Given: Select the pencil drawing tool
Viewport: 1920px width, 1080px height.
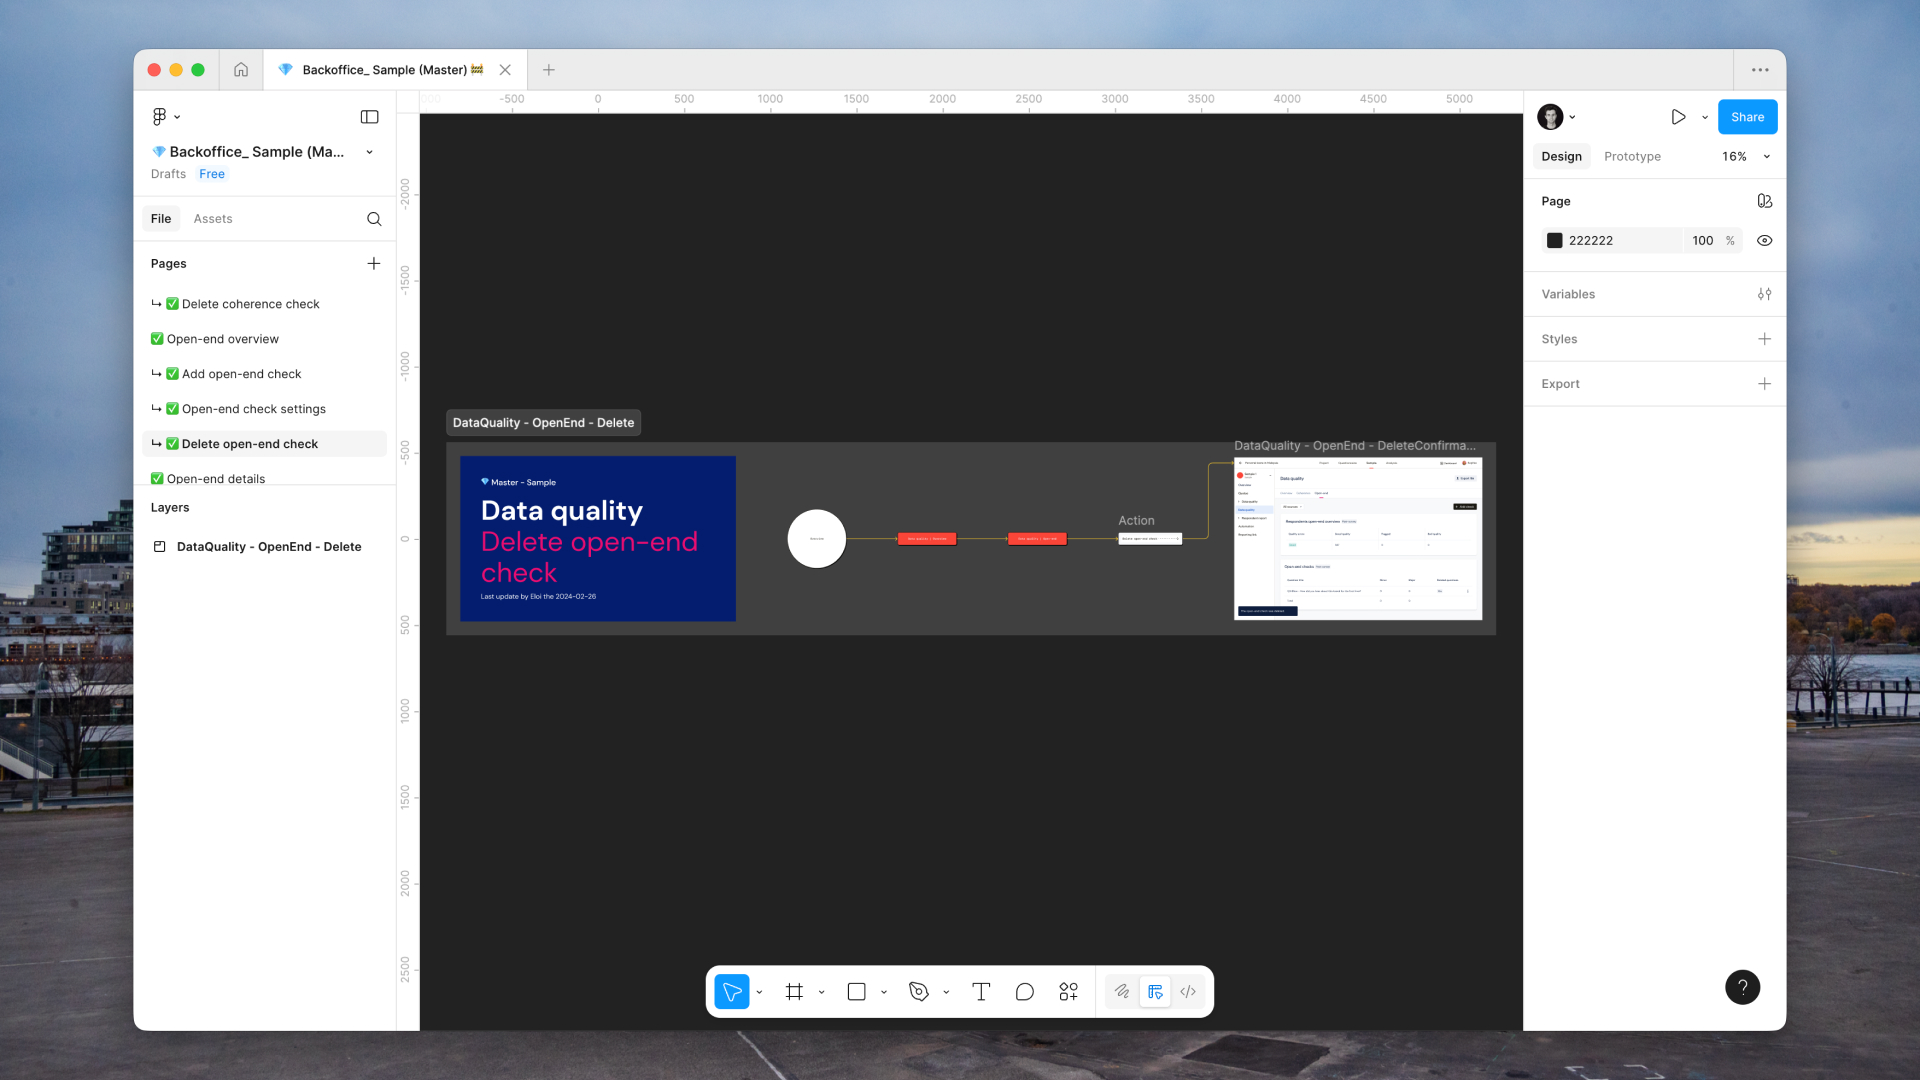Looking at the screenshot, I should pos(1121,991).
